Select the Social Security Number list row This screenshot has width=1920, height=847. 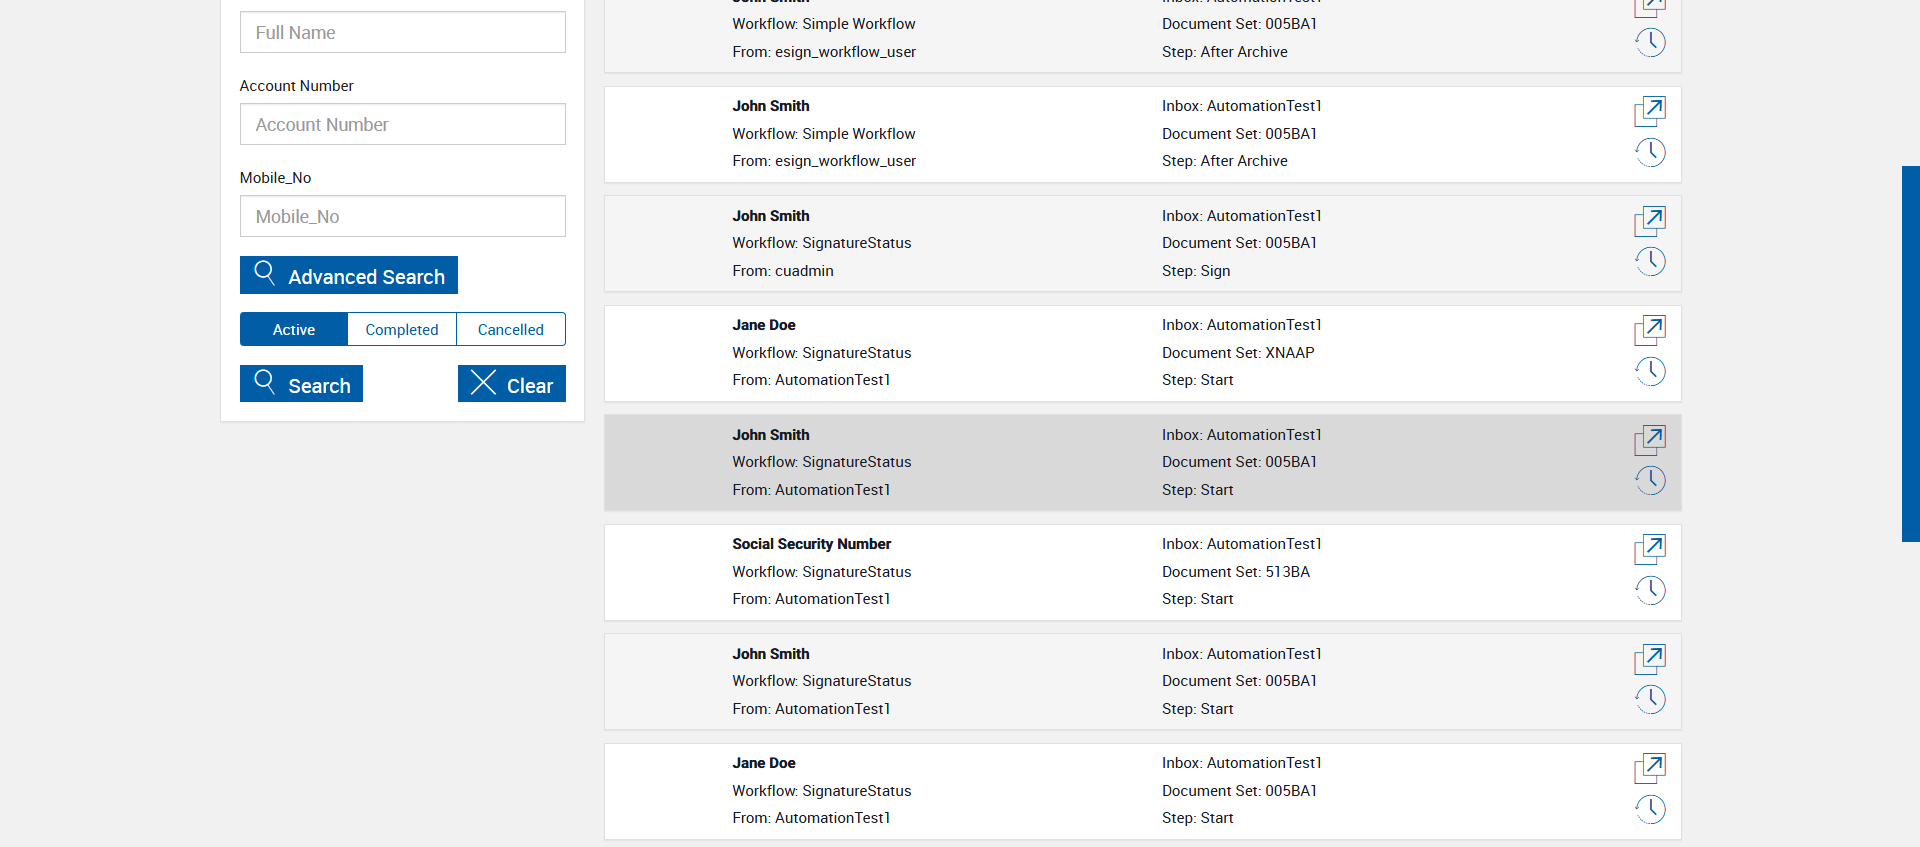(x=1000, y=572)
